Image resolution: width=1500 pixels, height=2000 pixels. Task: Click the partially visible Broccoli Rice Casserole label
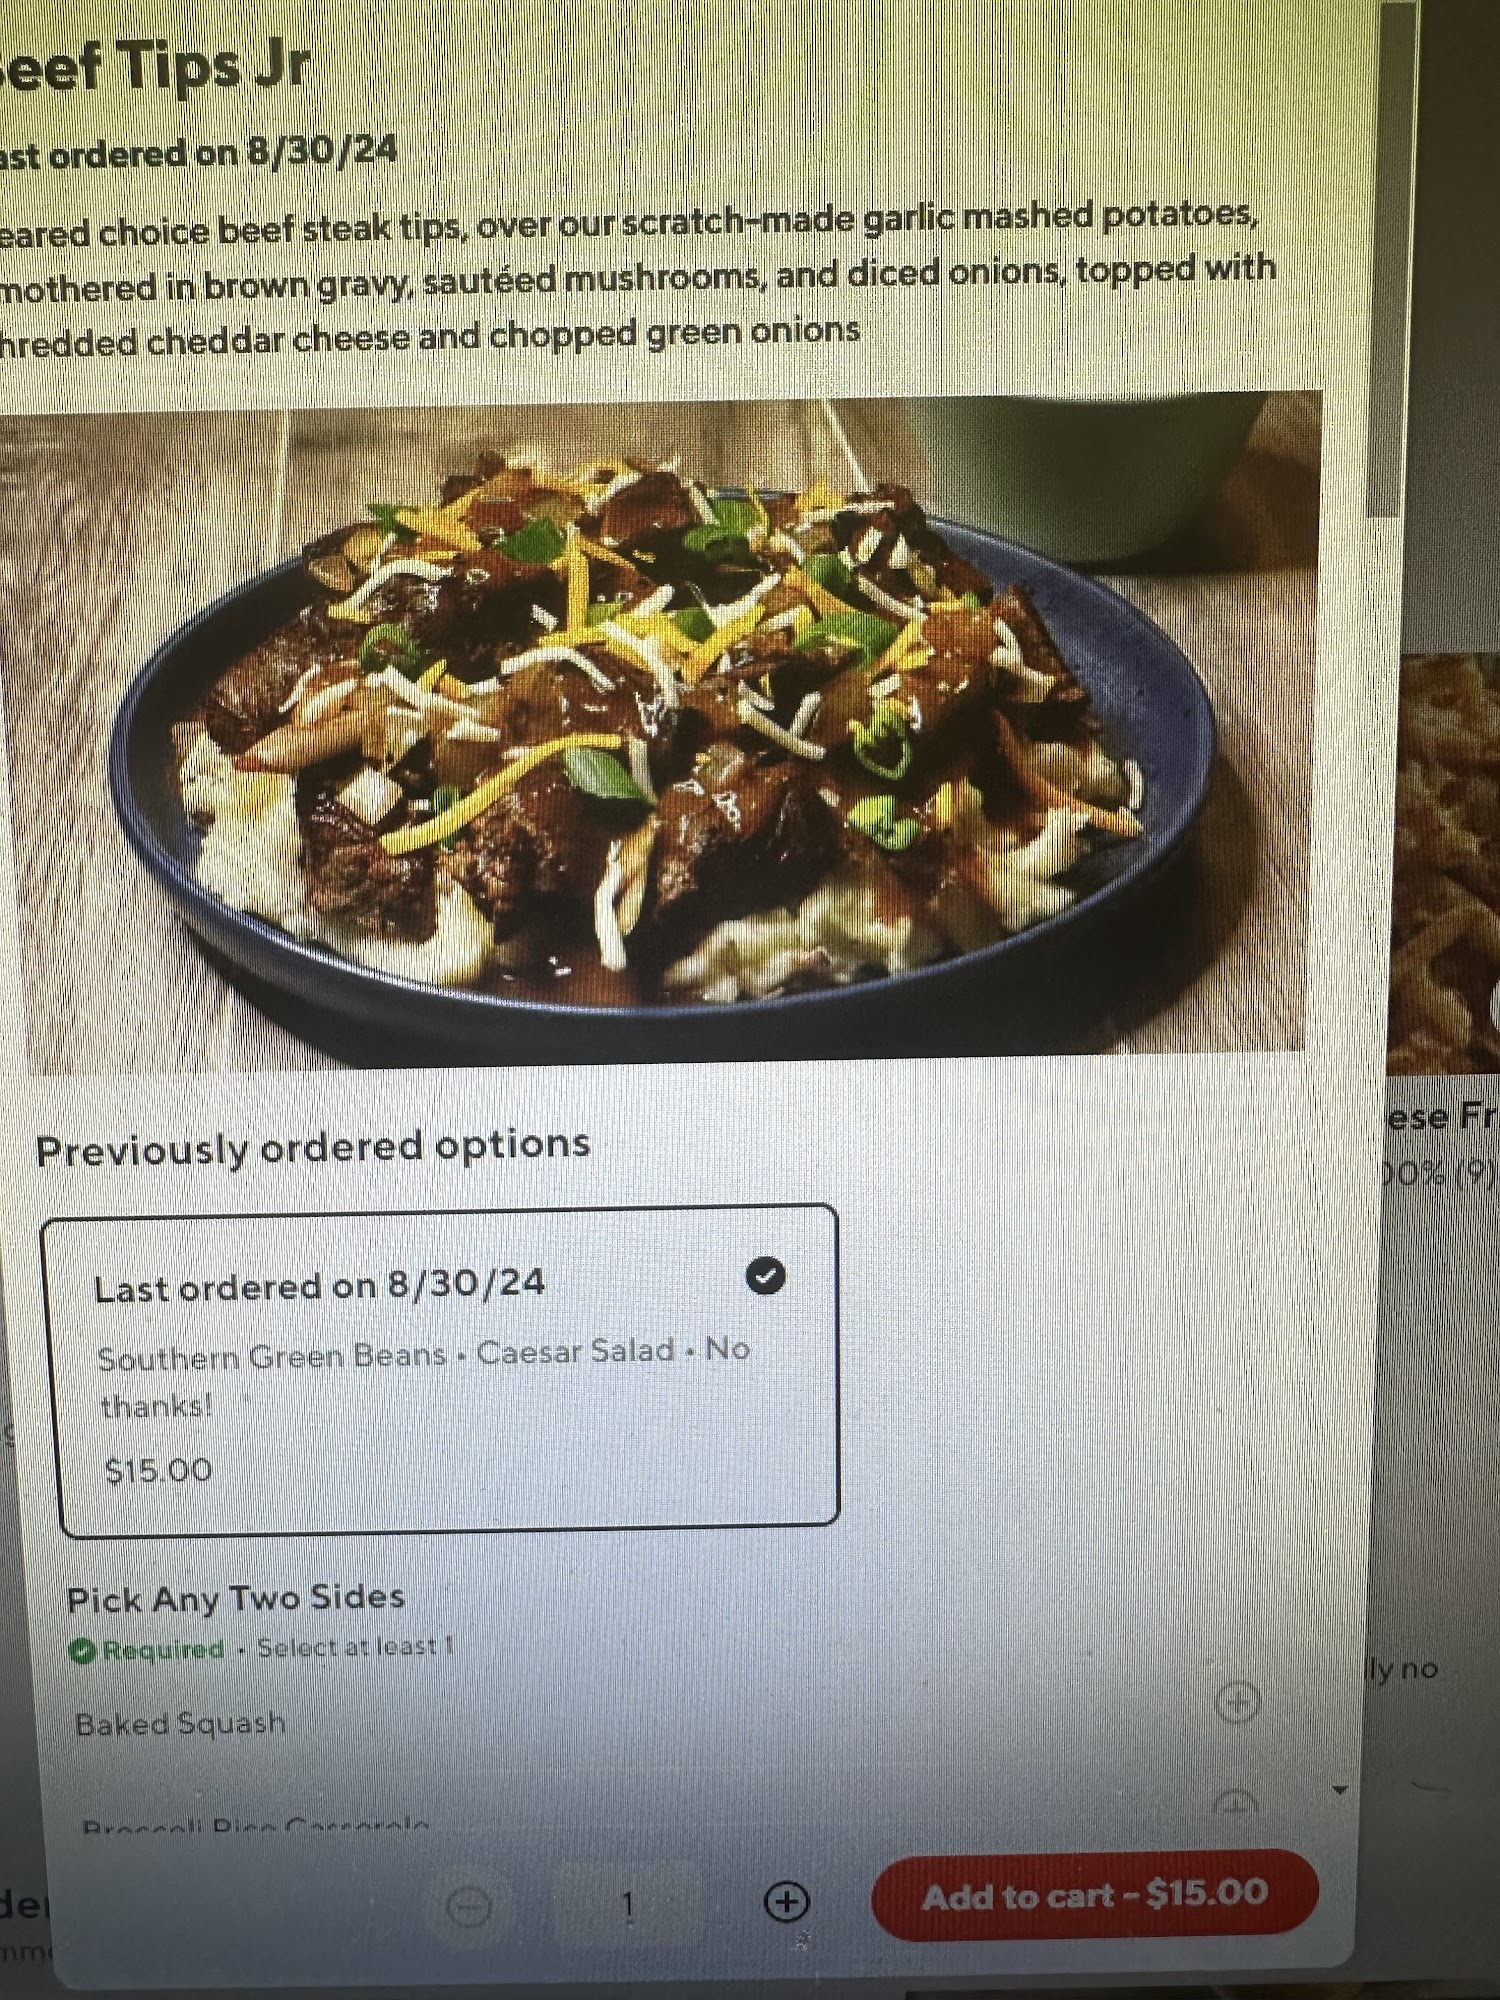click(256, 1824)
